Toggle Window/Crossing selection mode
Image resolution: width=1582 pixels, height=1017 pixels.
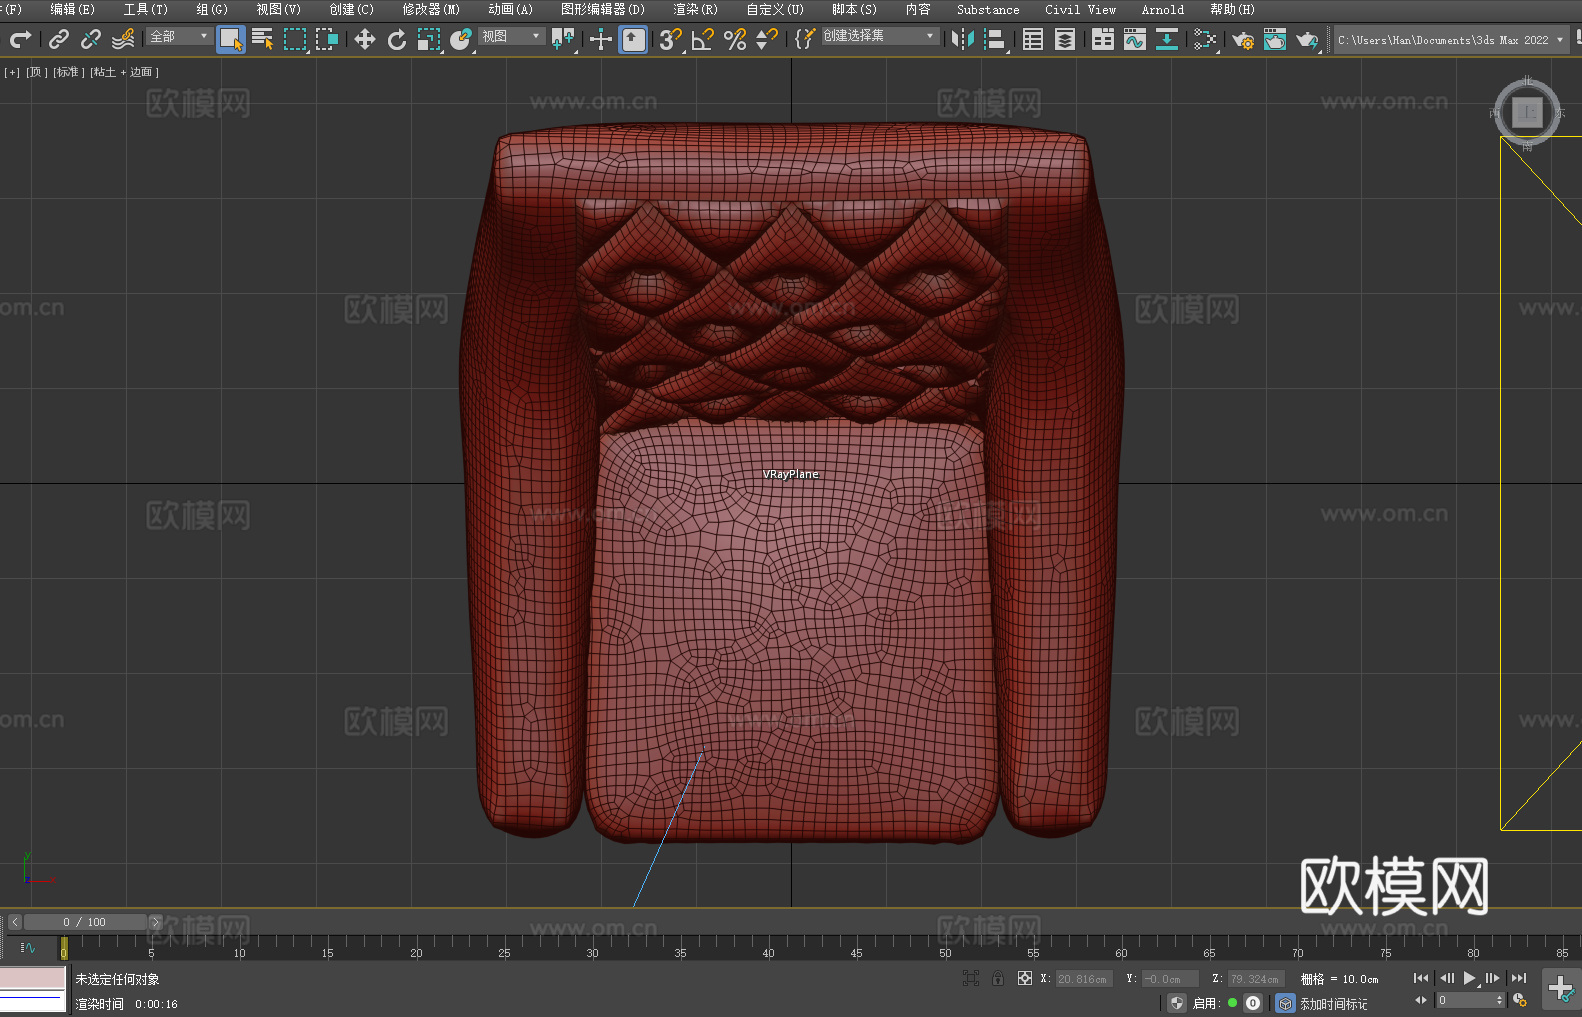click(x=327, y=39)
